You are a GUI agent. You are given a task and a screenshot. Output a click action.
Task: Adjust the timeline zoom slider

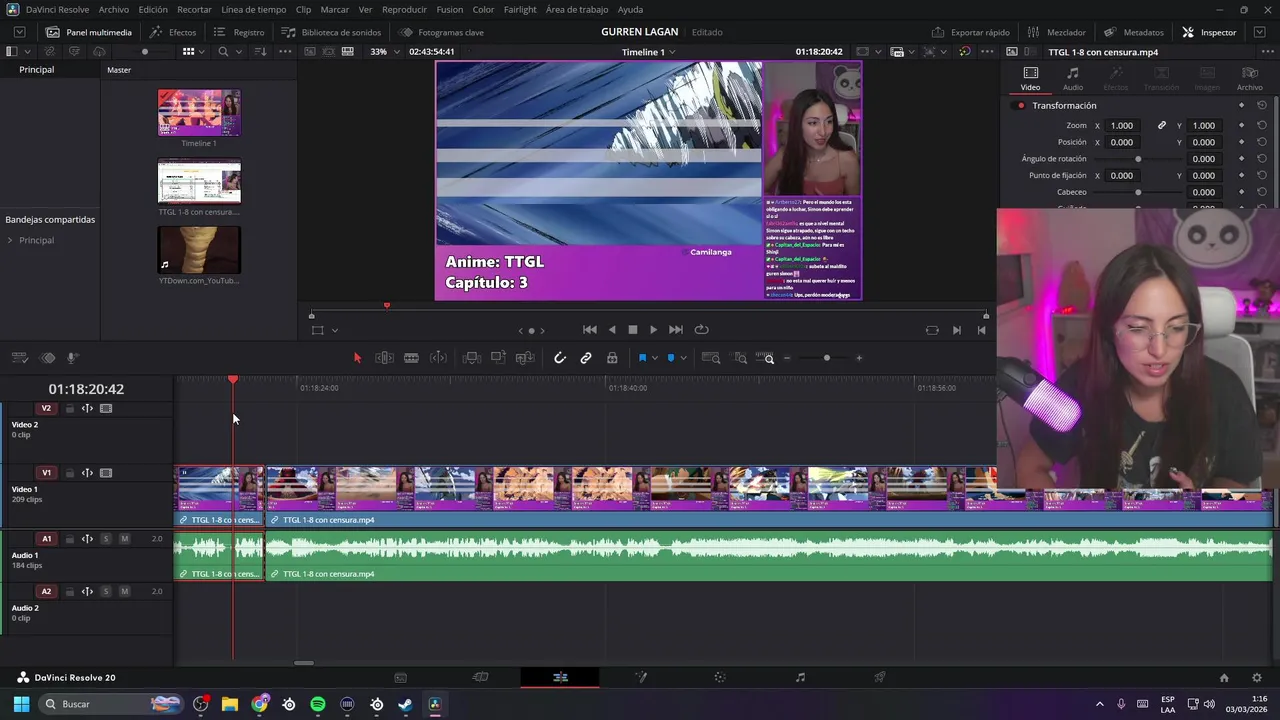826,358
